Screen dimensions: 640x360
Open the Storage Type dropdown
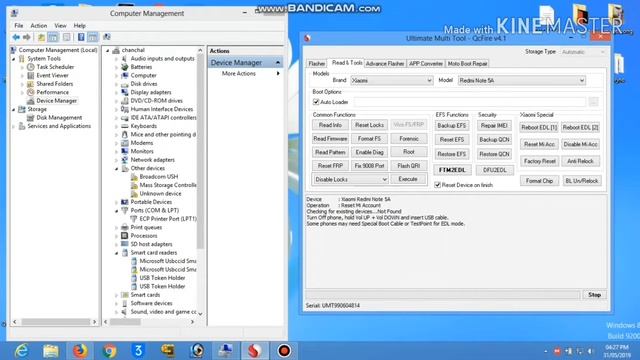pos(583,52)
